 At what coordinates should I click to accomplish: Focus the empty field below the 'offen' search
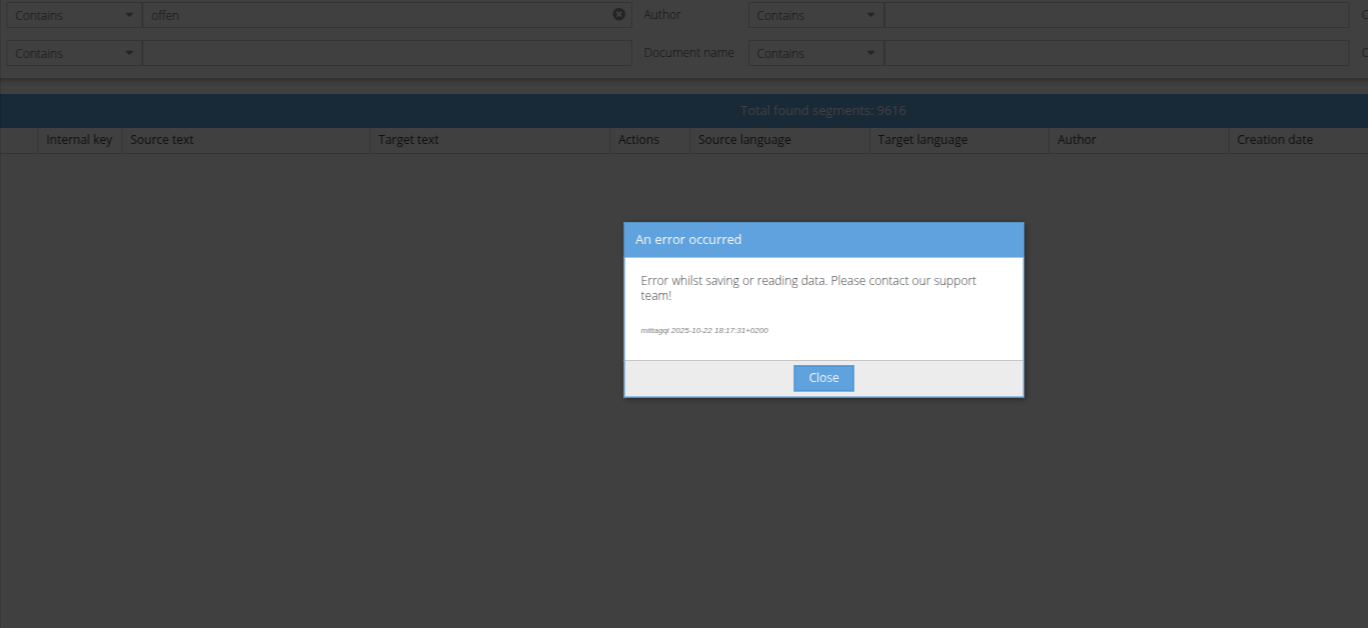(x=386, y=53)
